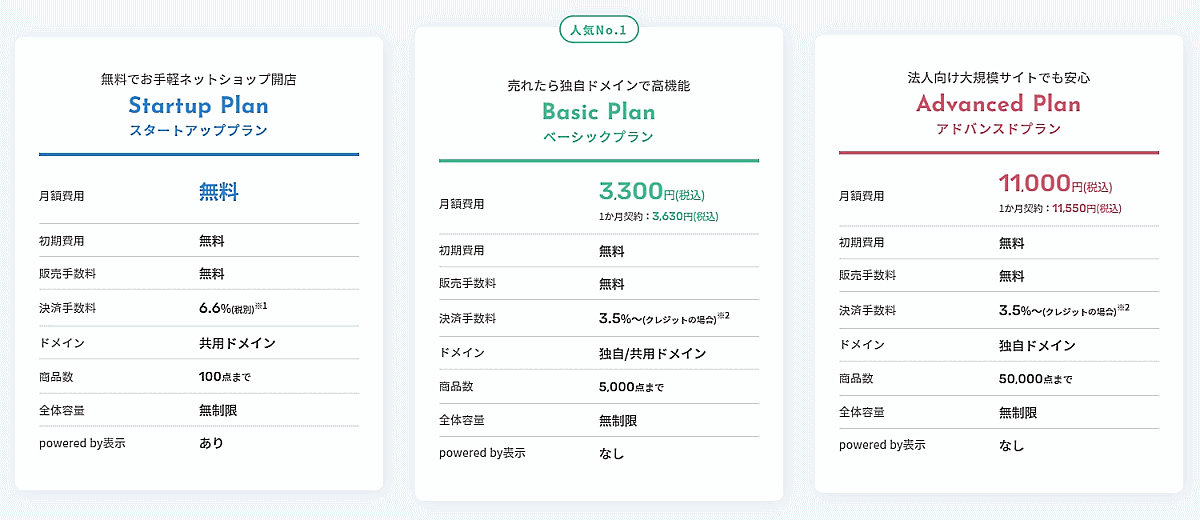
Task: Open the Basic Plan title
Action: coord(598,112)
